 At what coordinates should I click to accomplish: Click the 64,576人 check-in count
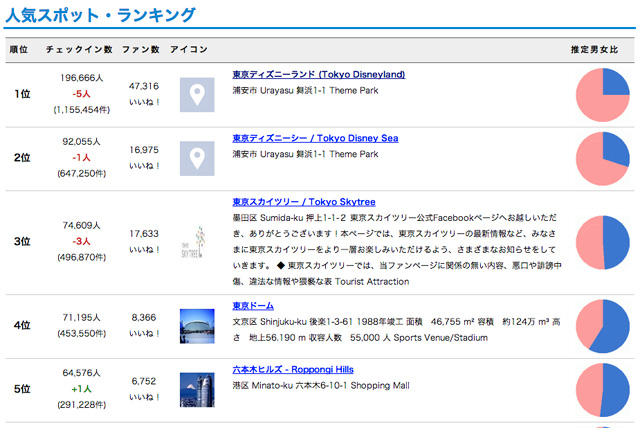point(81,373)
